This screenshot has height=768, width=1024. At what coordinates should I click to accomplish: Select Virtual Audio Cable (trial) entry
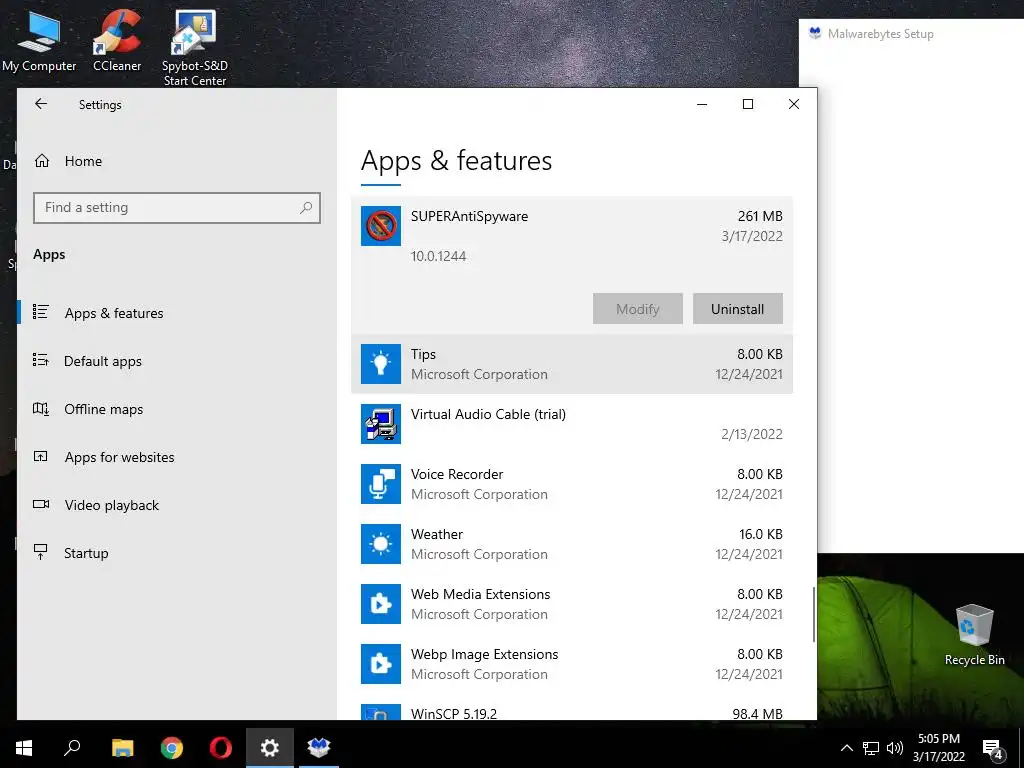(572, 424)
